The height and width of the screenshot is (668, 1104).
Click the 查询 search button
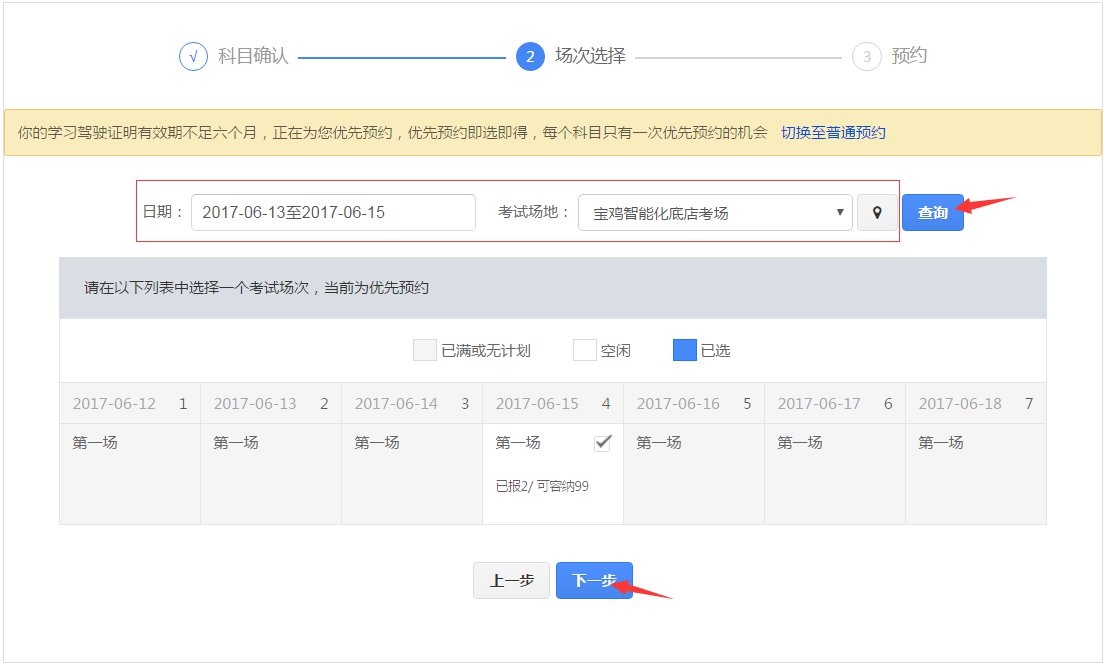click(x=932, y=211)
